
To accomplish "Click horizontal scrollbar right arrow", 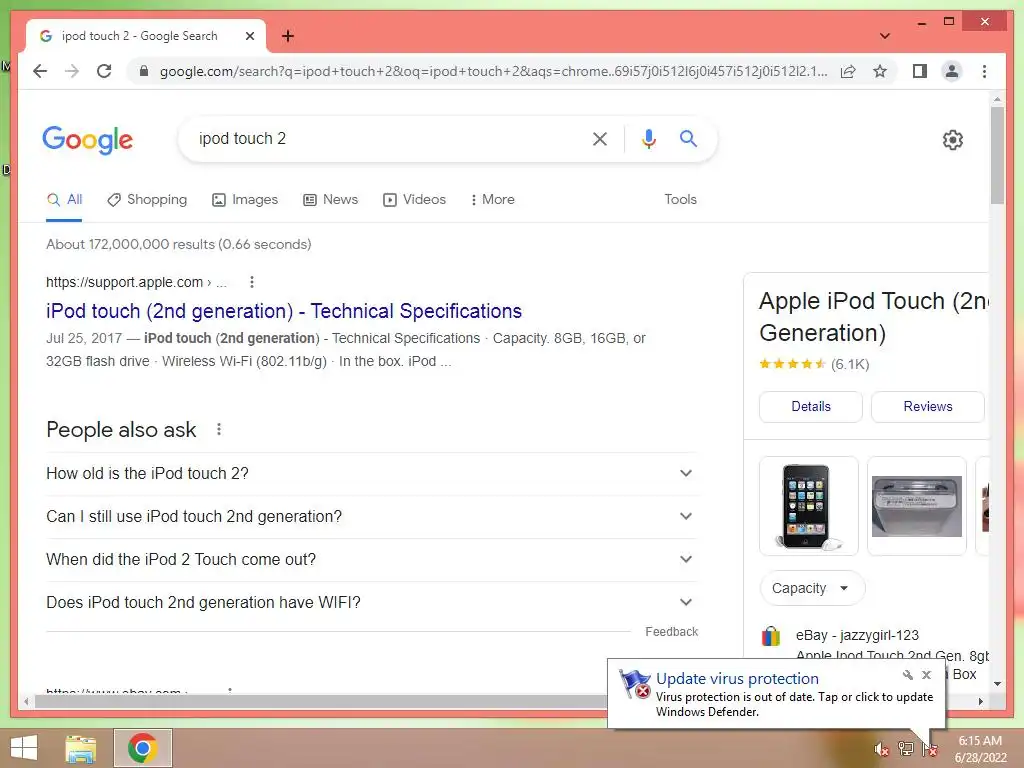I will click(980, 701).
